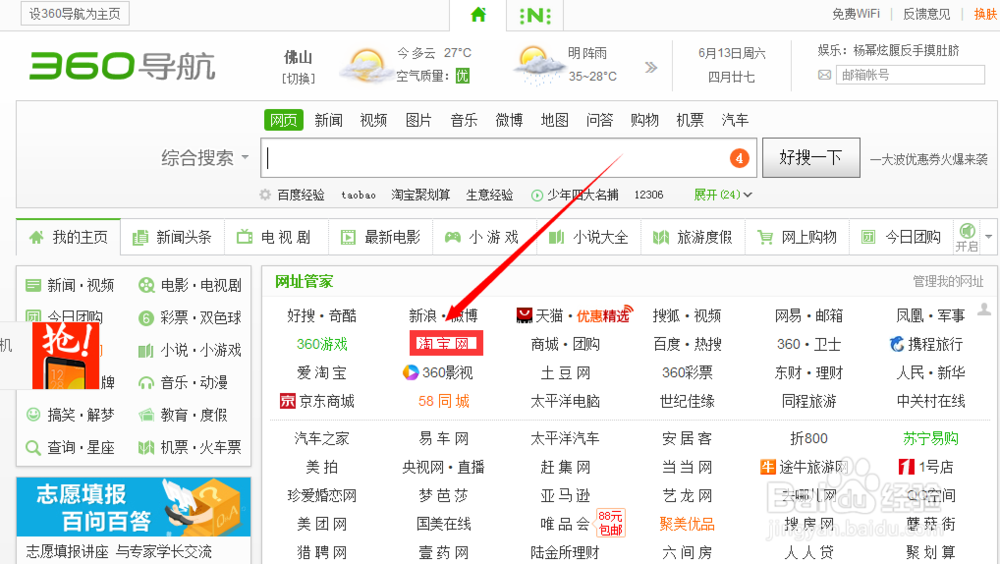Open the 最新电影 navigation tab
This screenshot has height=564, width=1000.
point(381,237)
